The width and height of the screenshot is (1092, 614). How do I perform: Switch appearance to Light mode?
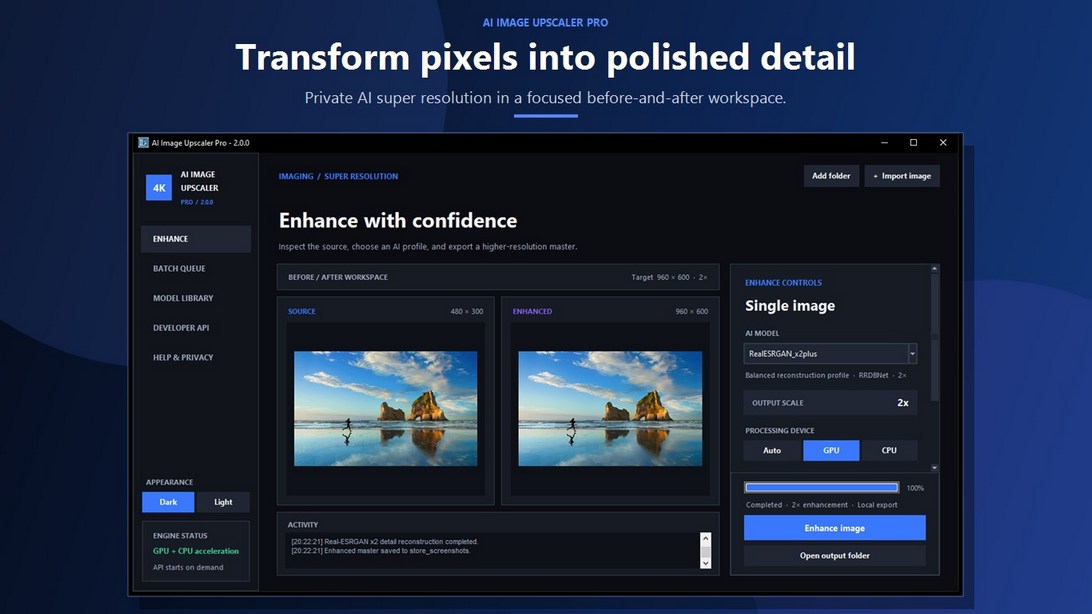223,502
